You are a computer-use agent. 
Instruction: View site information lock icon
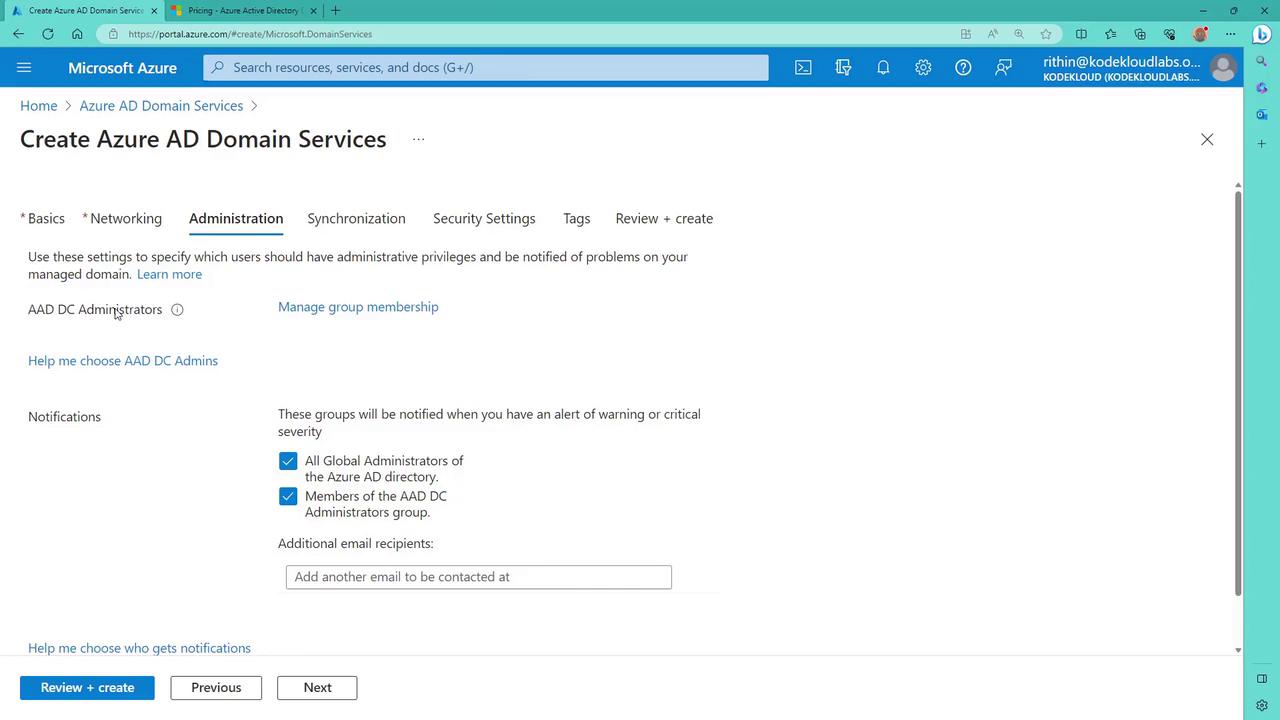point(113,34)
